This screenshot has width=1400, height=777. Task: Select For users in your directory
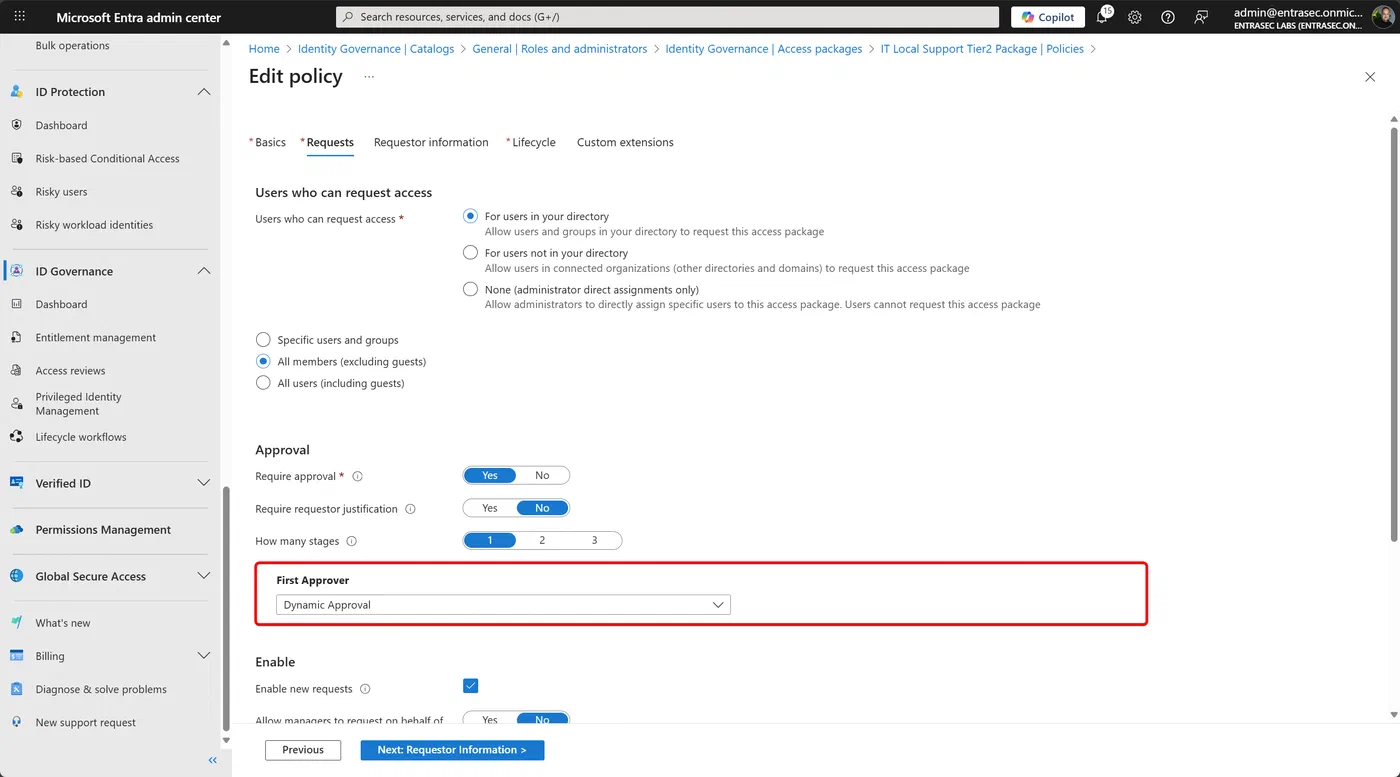pos(470,216)
